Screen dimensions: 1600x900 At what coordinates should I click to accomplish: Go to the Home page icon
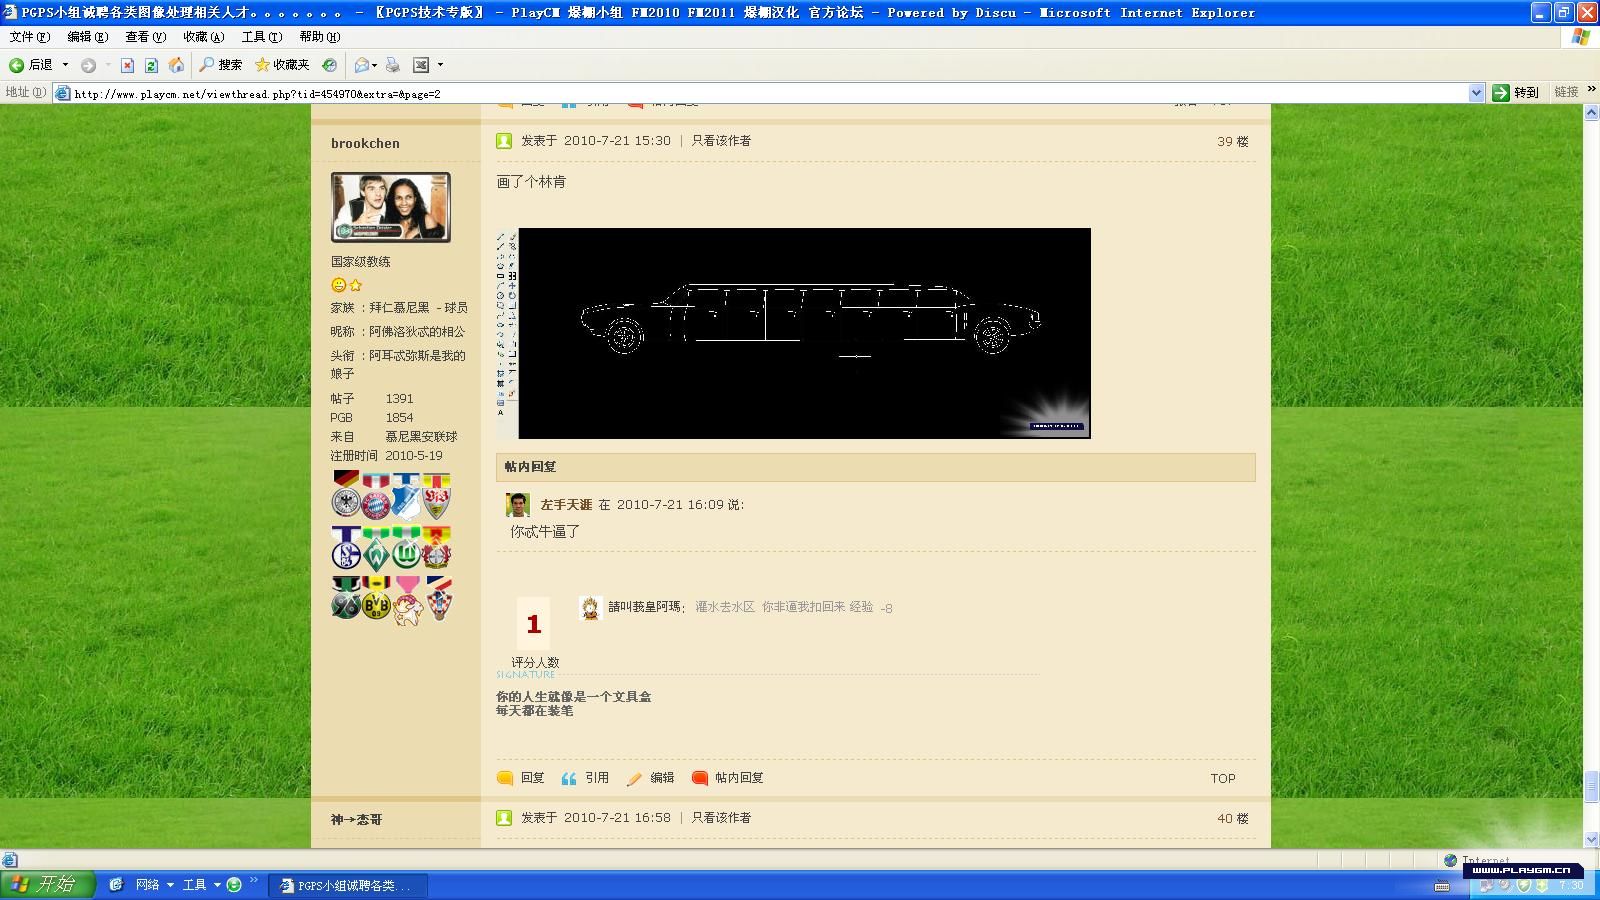coord(176,65)
